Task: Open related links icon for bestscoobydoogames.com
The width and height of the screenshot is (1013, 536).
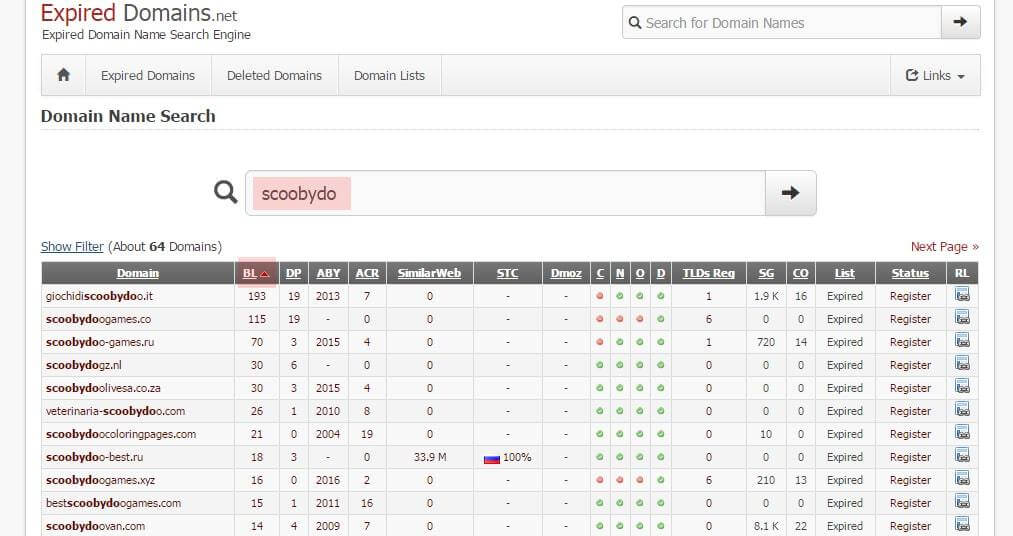Action: (962, 501)
